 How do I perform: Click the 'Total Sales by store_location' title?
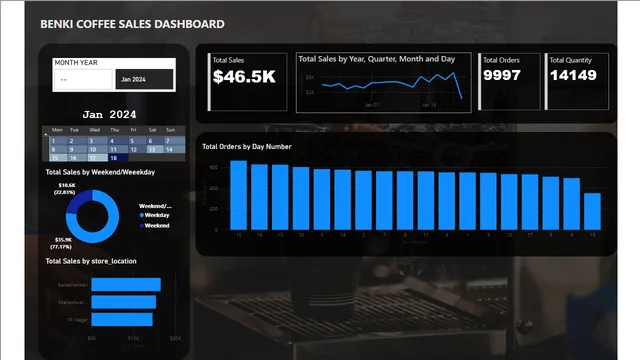pos(91,261)
